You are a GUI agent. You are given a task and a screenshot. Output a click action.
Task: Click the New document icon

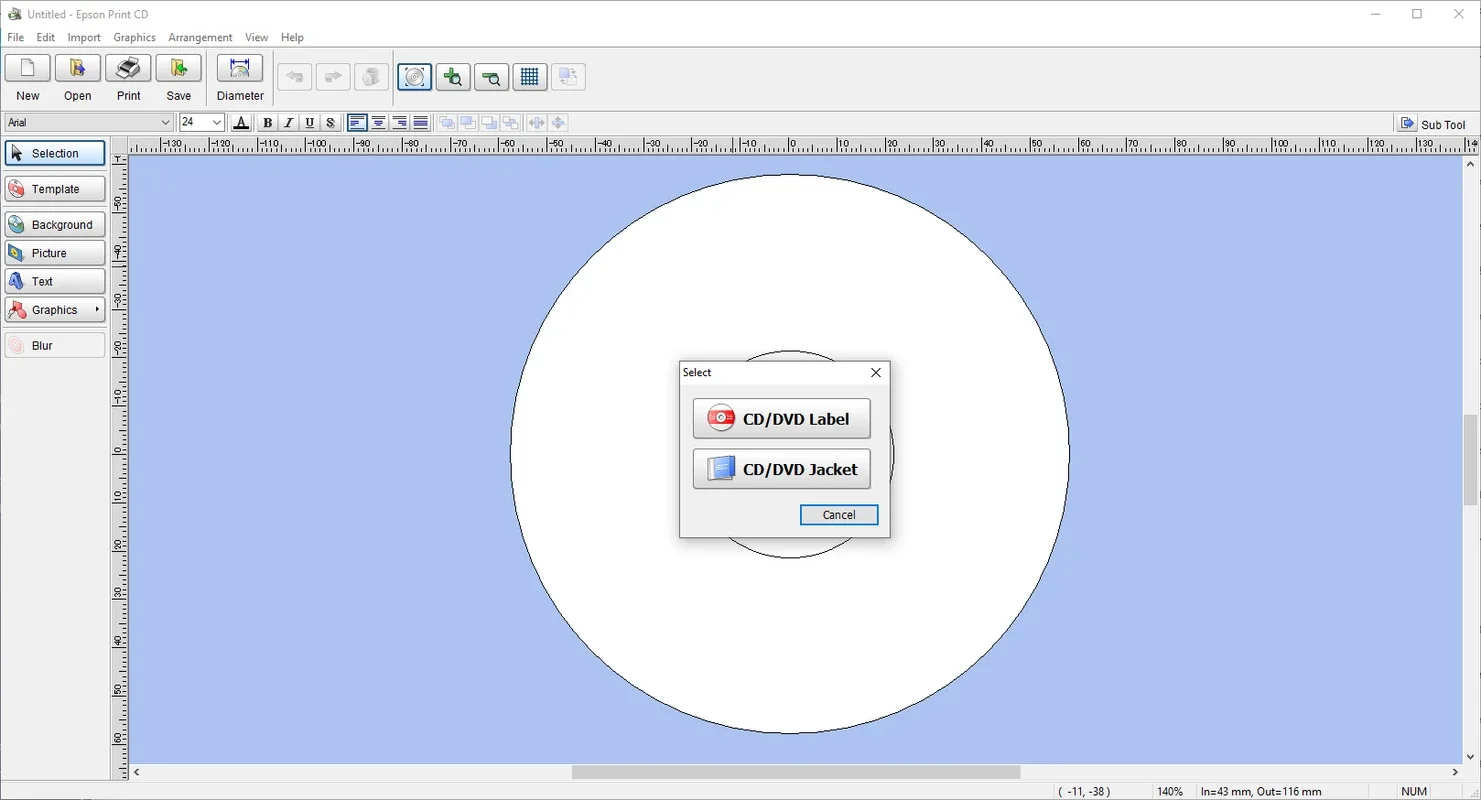click(28, 69)
